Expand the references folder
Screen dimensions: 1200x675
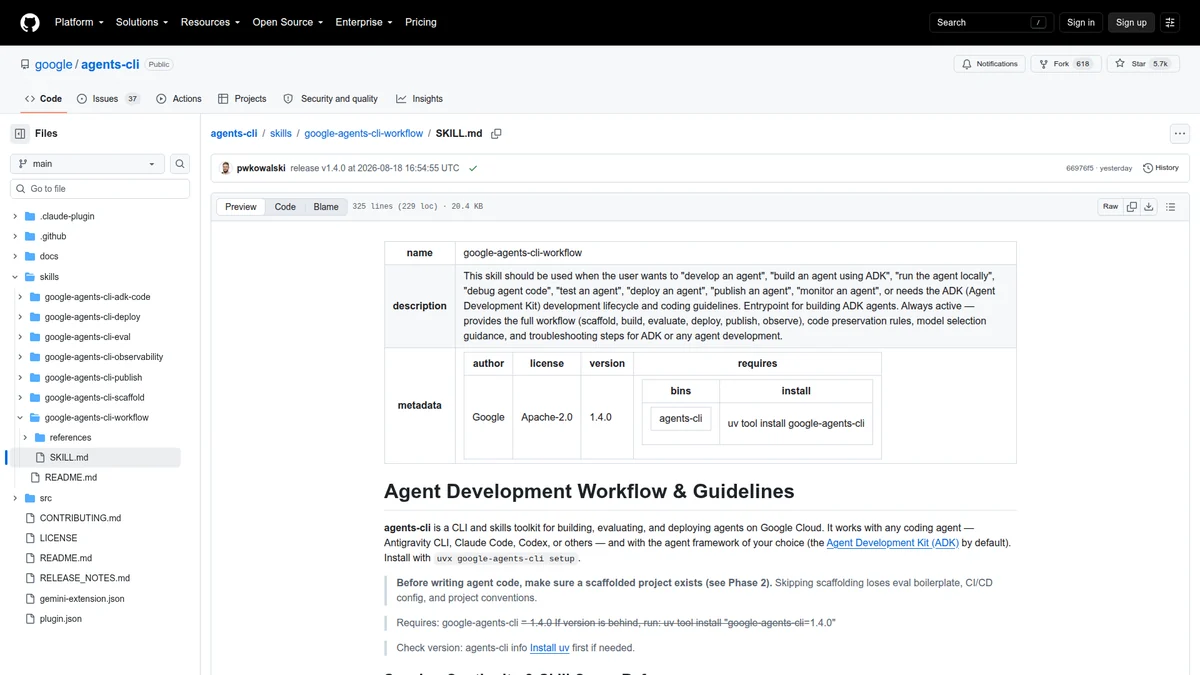25,437
